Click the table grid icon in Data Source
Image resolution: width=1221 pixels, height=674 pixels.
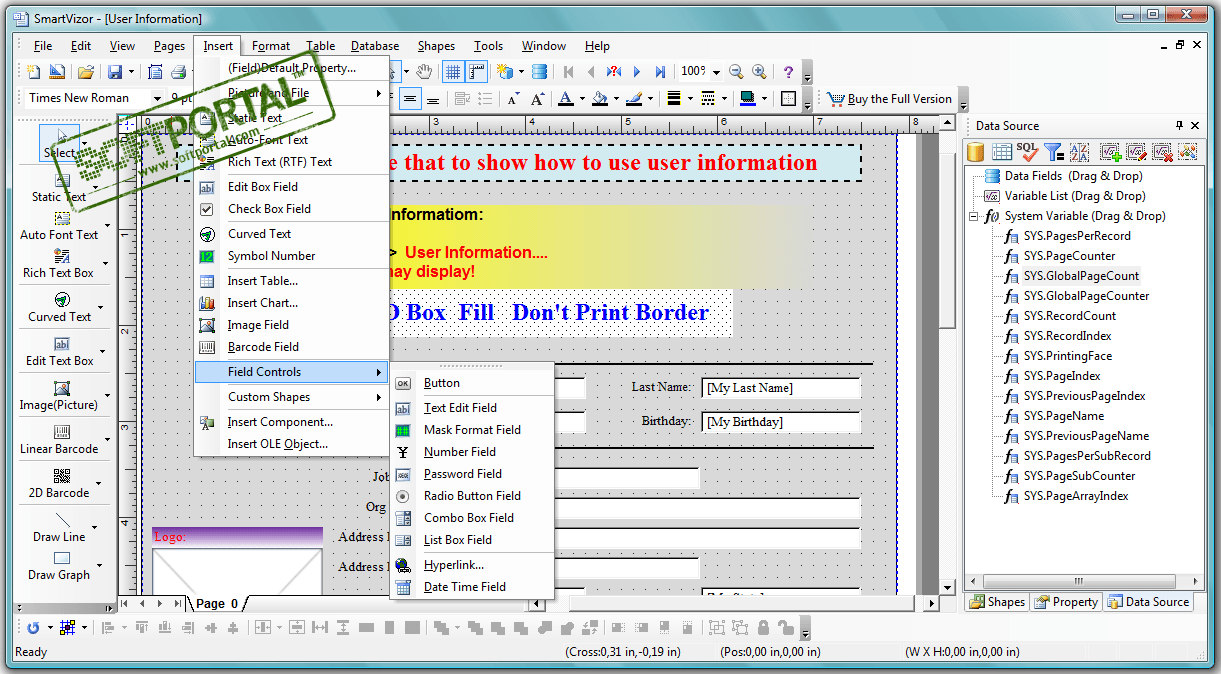[x=1002, y=152]
